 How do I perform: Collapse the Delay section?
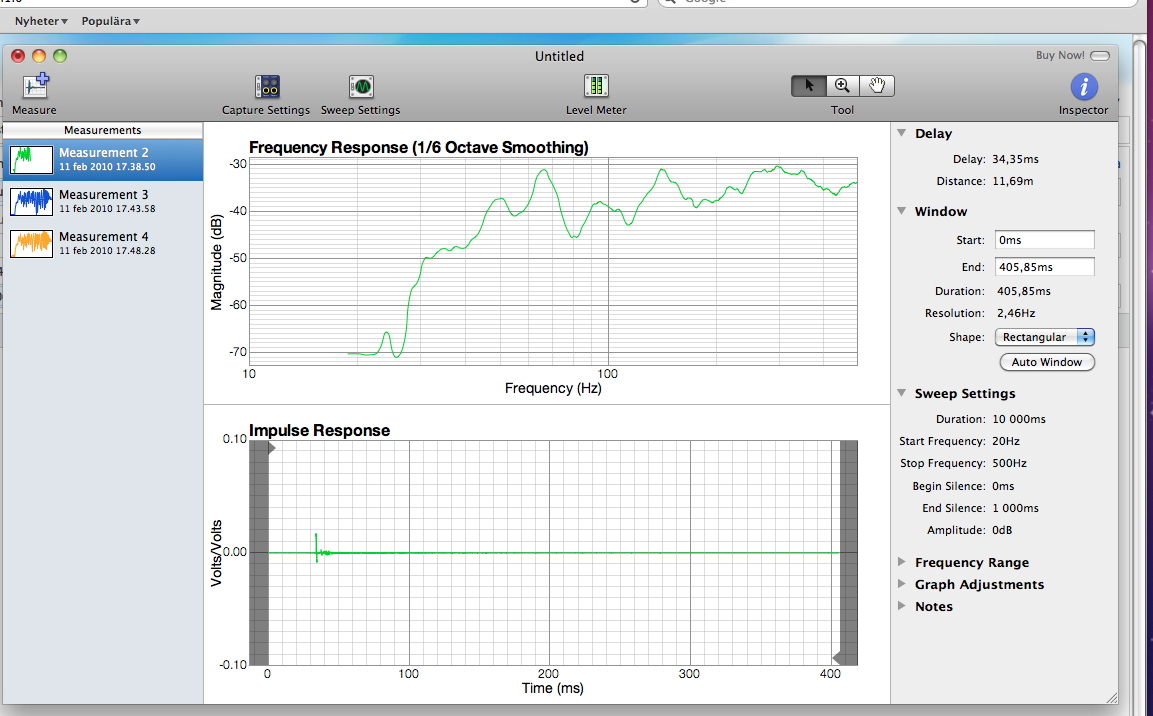point(902,133)
